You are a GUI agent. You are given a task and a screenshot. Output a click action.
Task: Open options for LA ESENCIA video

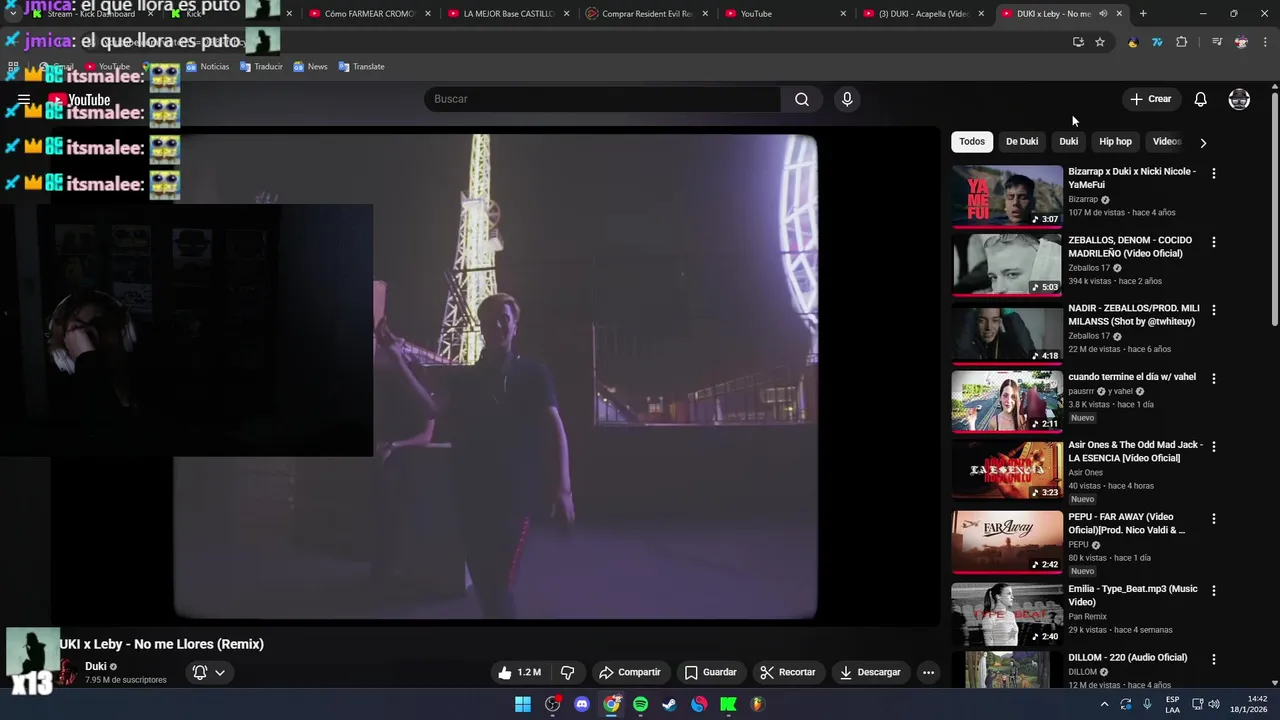point(1214,446)
